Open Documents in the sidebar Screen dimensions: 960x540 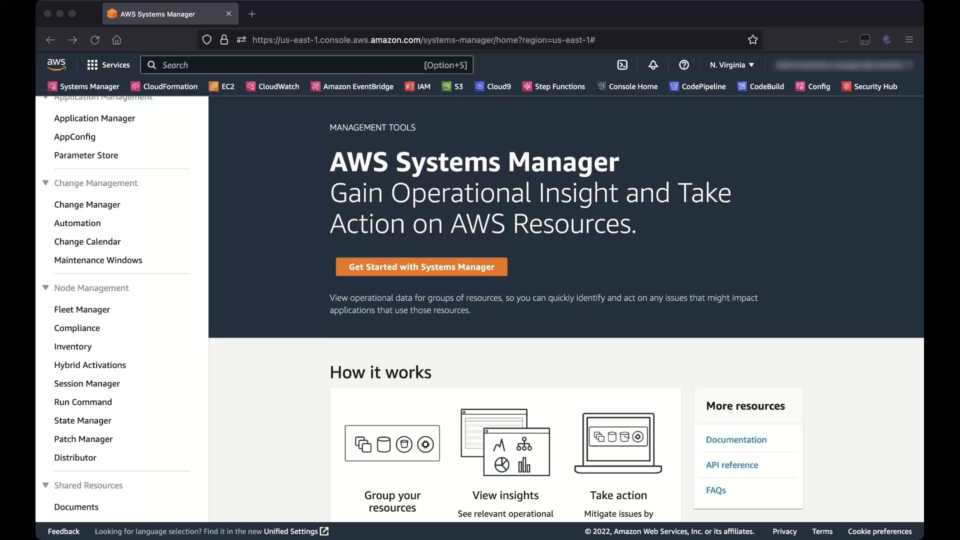pyautogui.click(x=76, y=506)
